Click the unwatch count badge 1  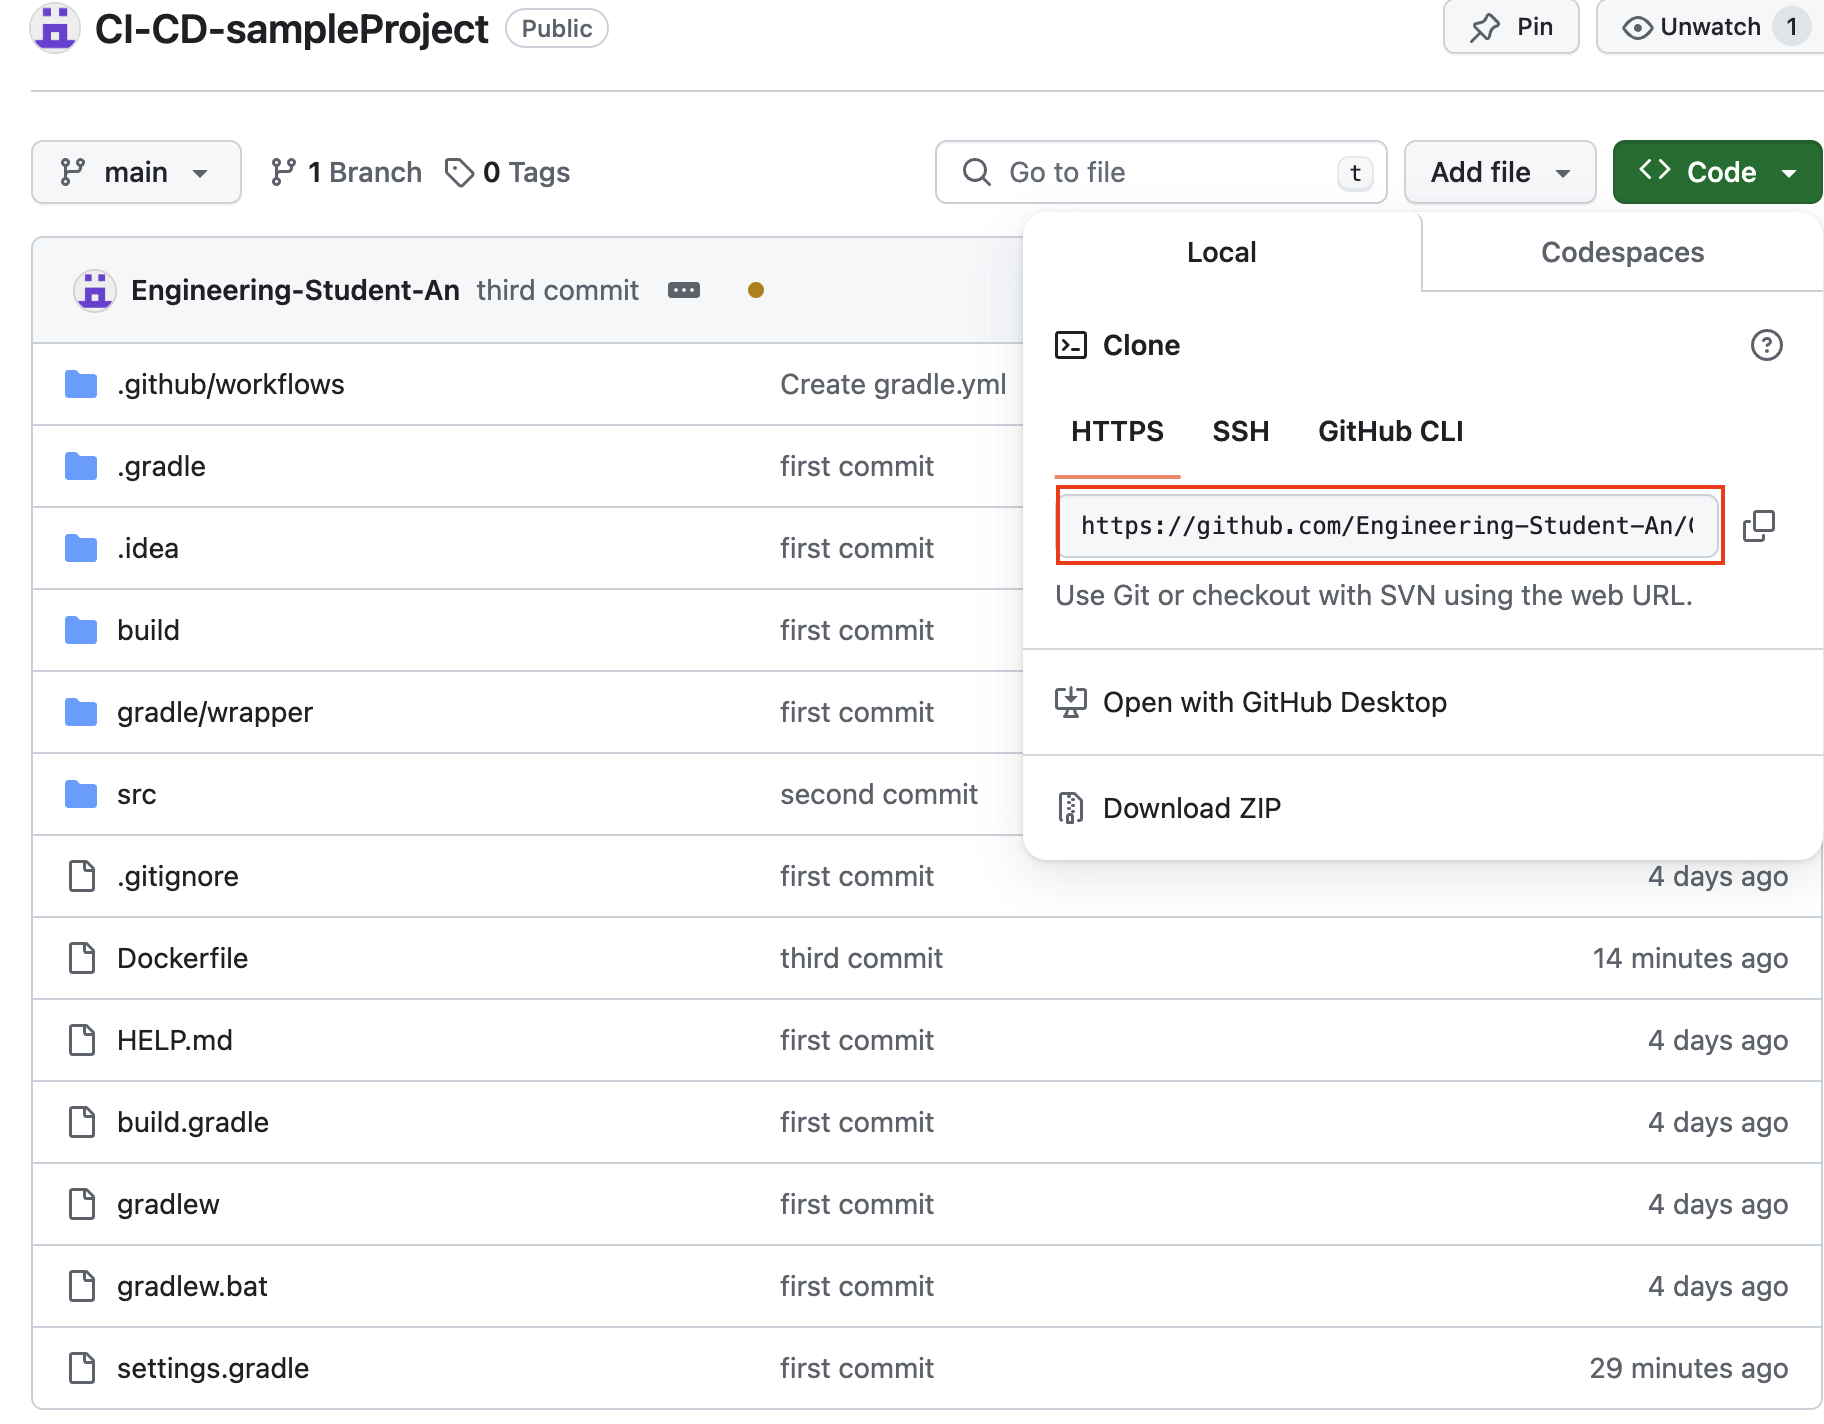1792,27
